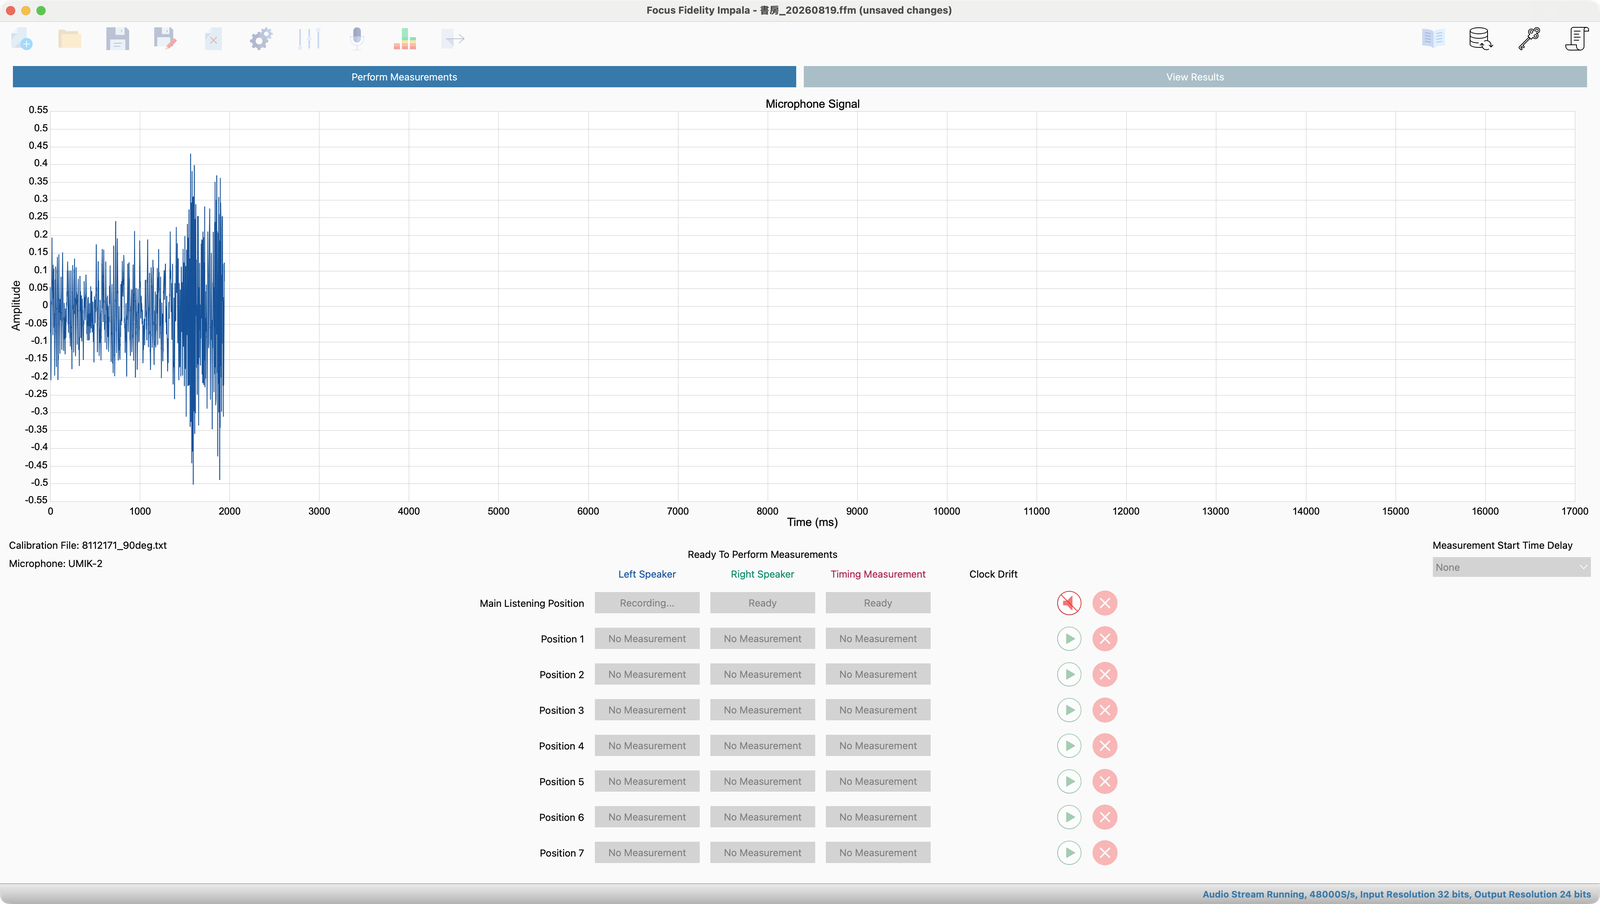Click the Timing Measurement column header
Image resolution: width=1600 pixels, height=904 pixels.
click(878, 574)
